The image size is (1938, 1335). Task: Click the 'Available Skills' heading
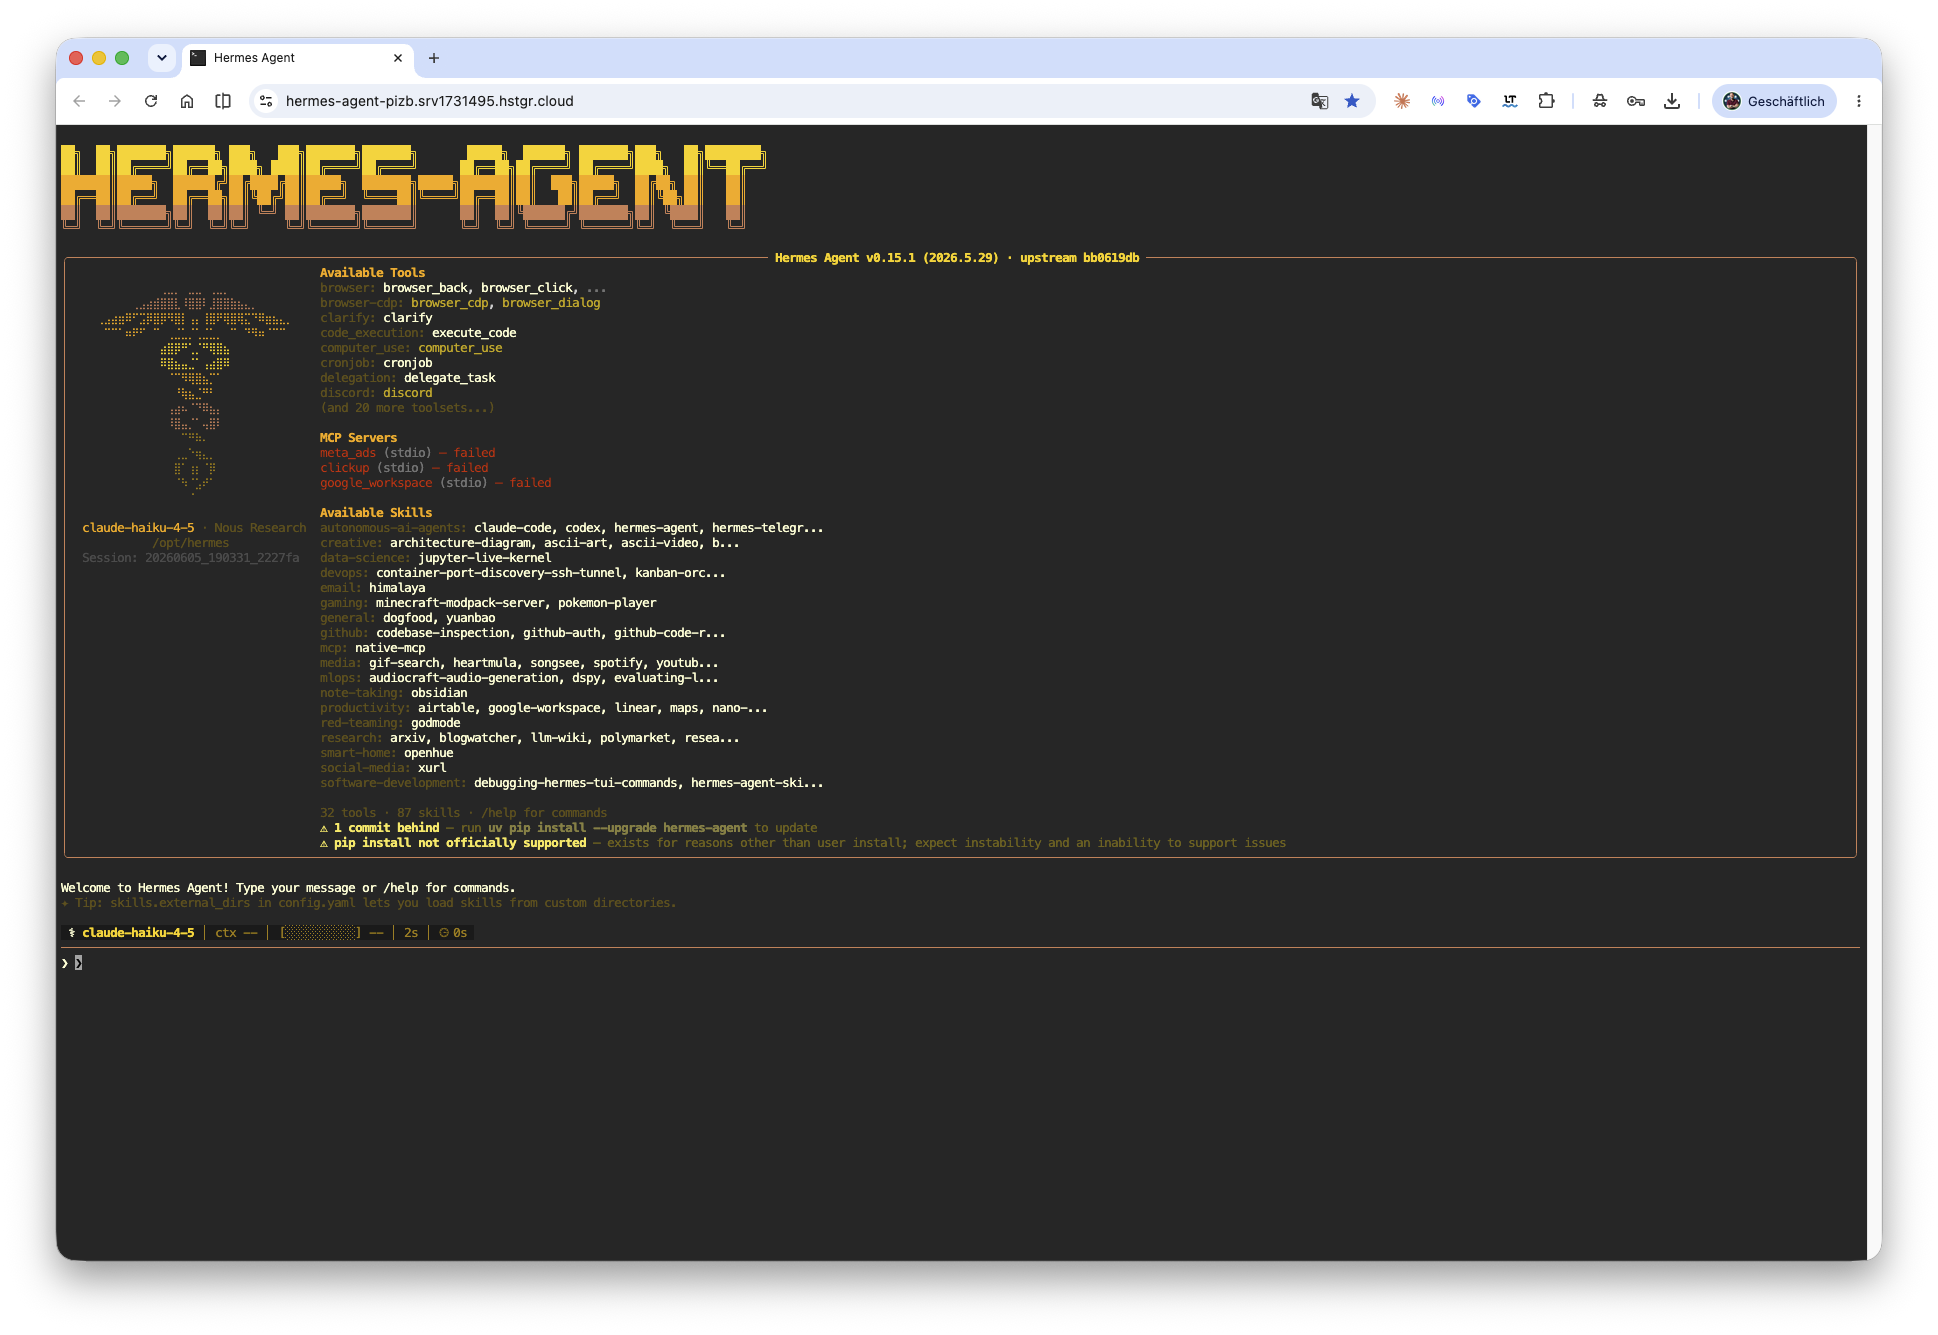tap(376, 513)
